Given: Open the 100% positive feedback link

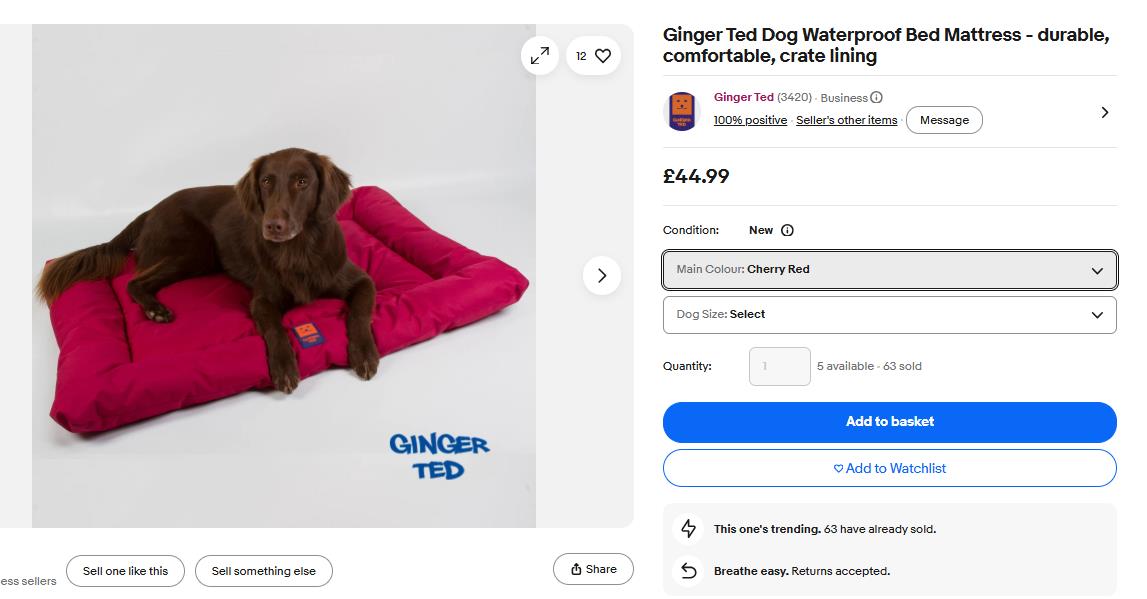Looking at the screenshot, I should tap(750, 120).
